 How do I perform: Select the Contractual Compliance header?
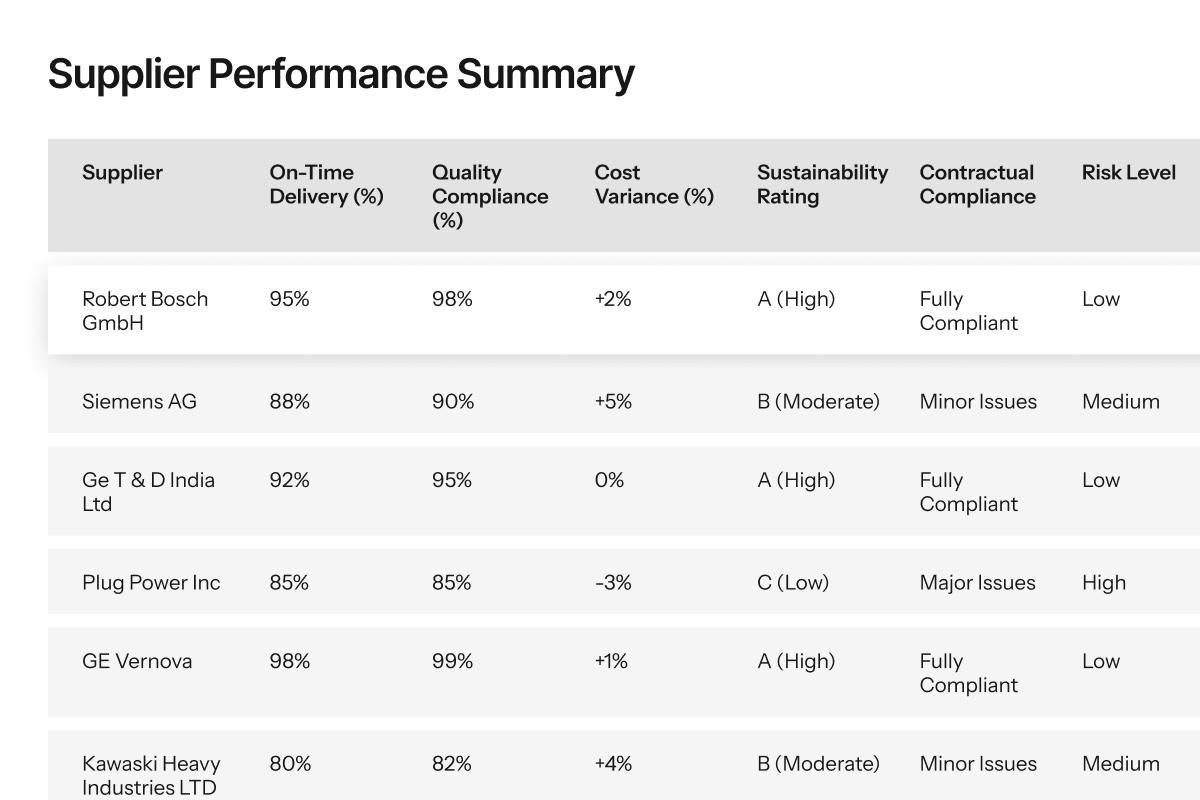pos(977,185)
